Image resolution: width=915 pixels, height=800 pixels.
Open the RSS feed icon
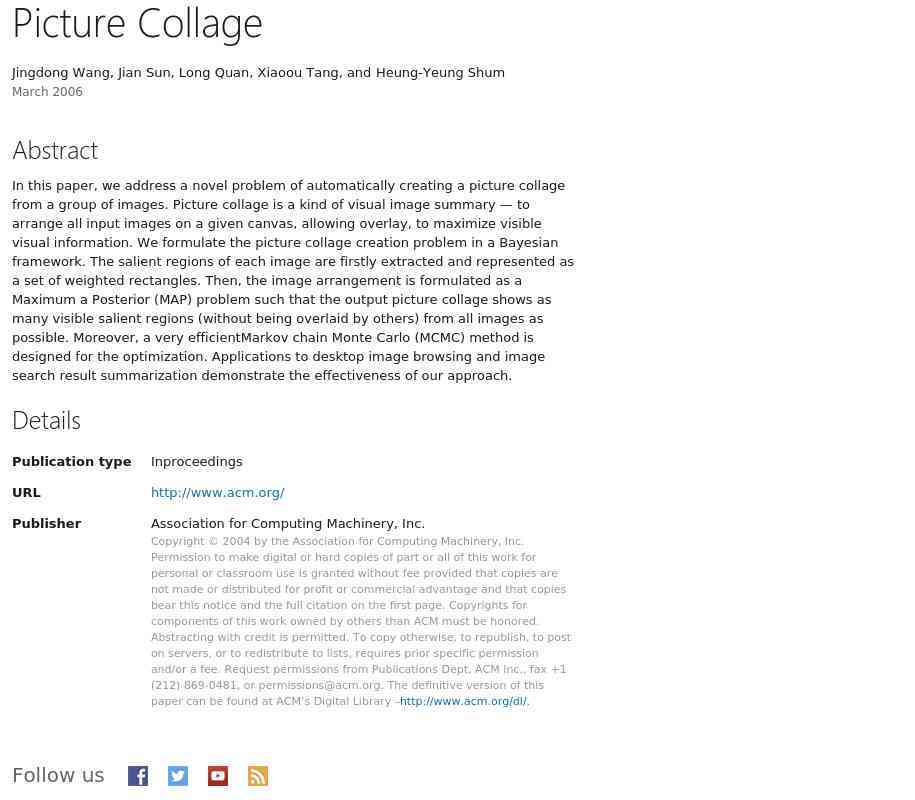pyautogui.click(x=258, y=776)
